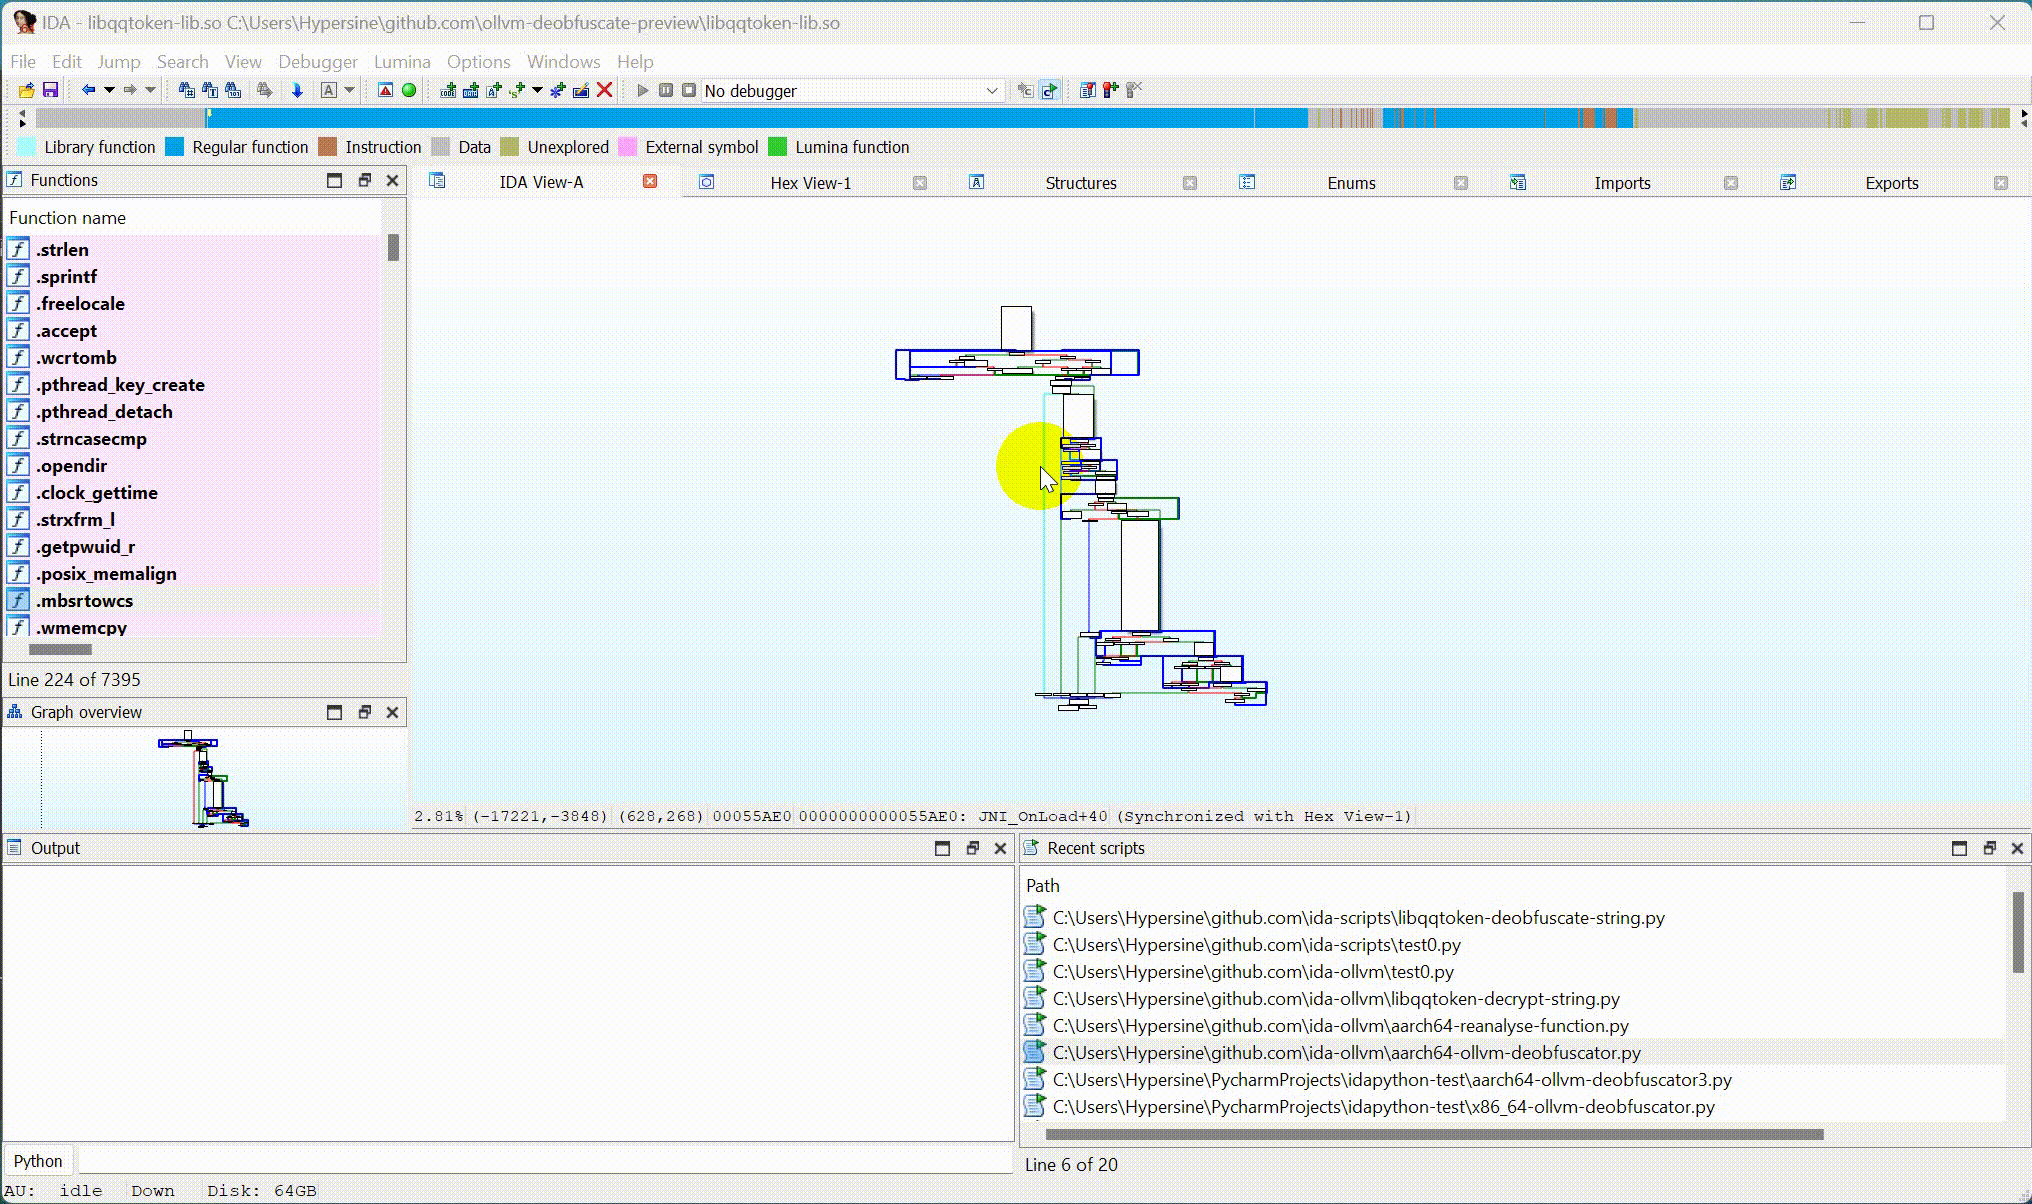Click the red warning triangle toolbar icon
Image resolution: width=2032 pixels, height=1204 pixels.
(x=385, y=90)
